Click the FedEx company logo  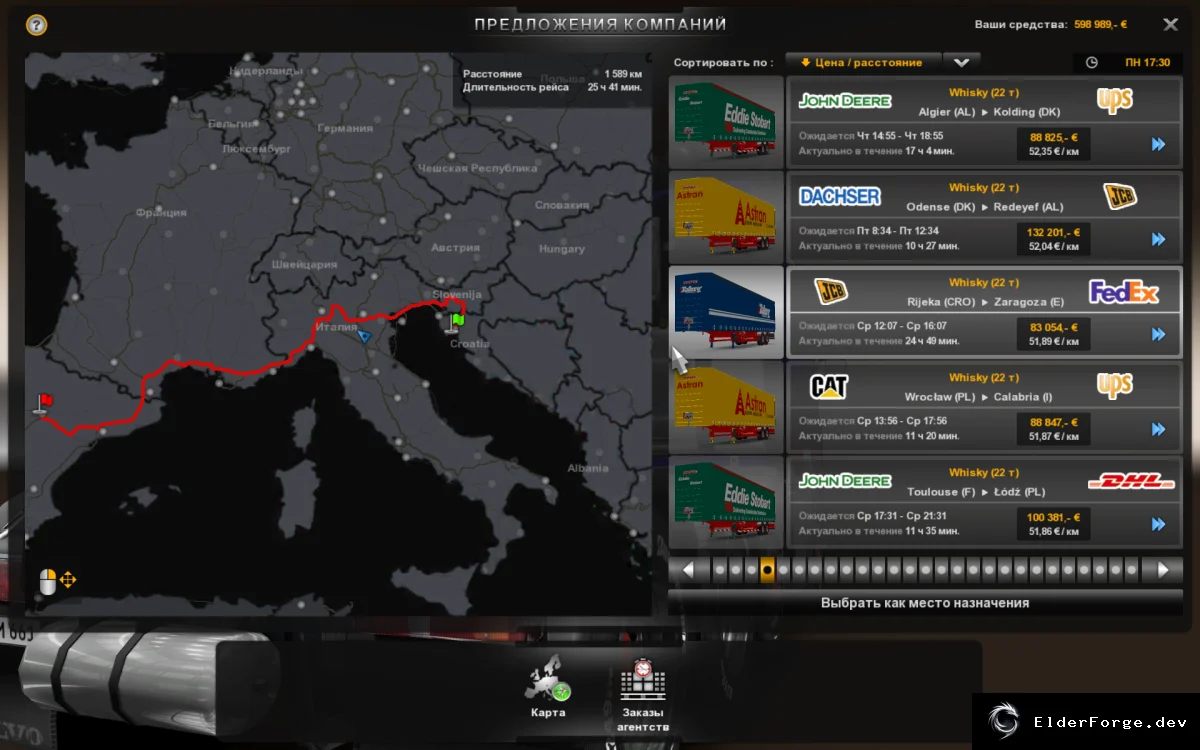coord(1124,292)
